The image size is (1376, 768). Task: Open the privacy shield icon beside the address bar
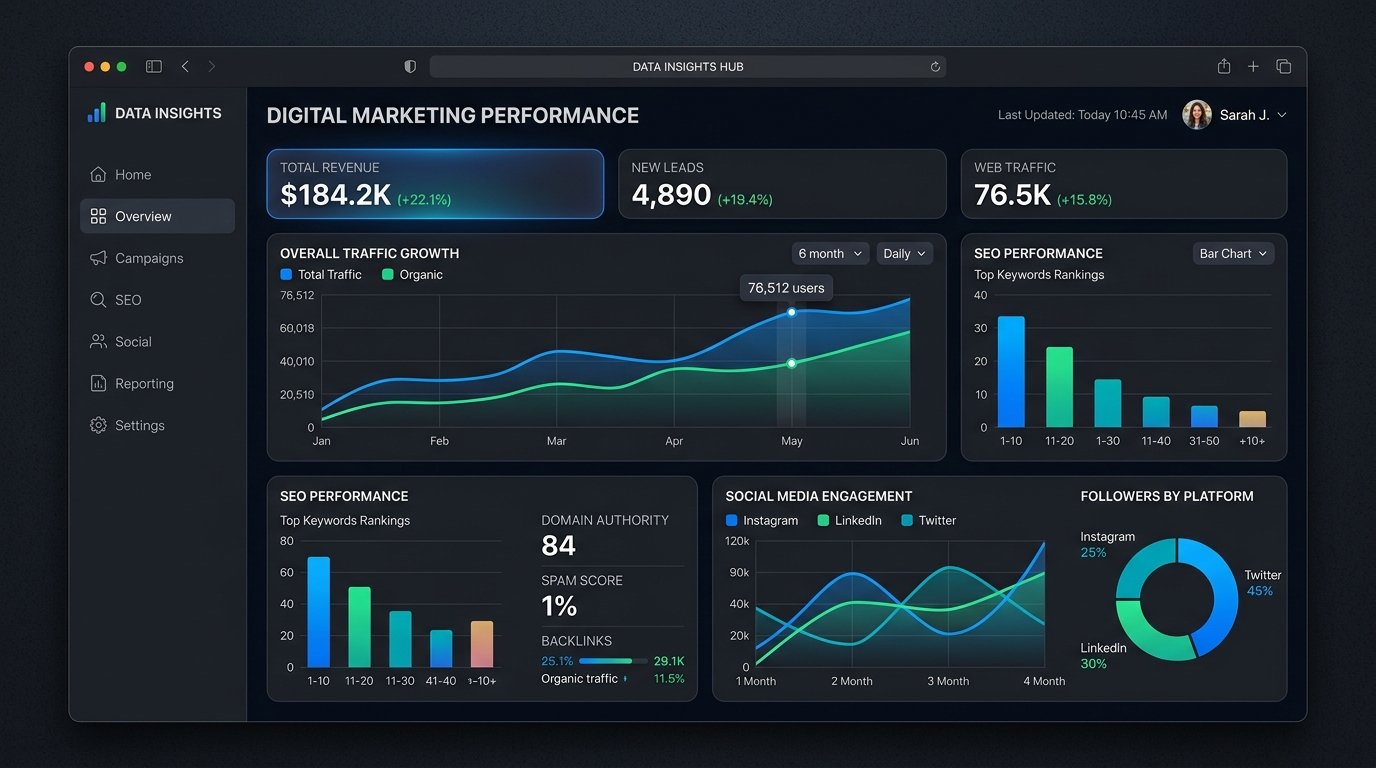point(410,67)
